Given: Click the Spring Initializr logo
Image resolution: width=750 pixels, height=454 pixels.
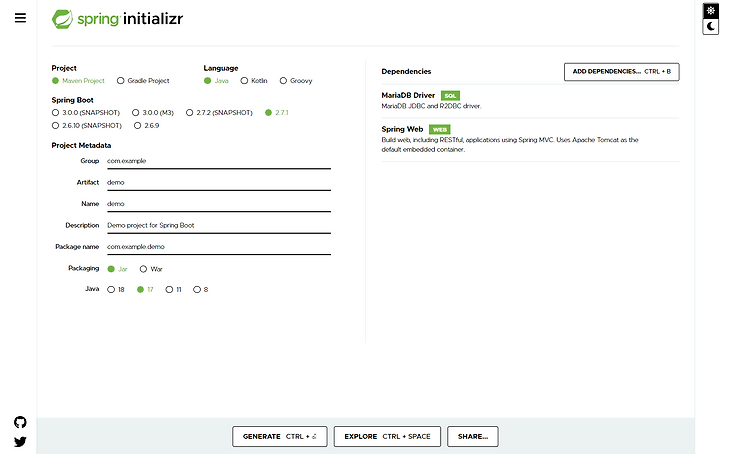Looking at the screenshot, I should 117,19.
